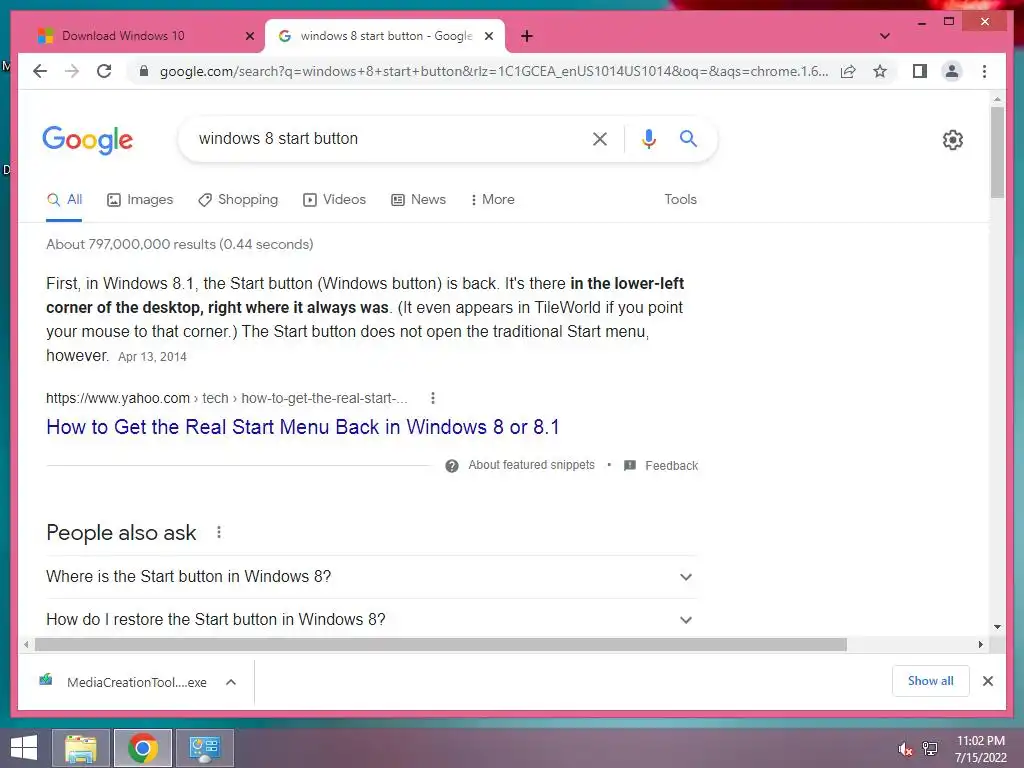1024x768 pixels.
Task: Click the network tray icon
Action: coord(930,749)
